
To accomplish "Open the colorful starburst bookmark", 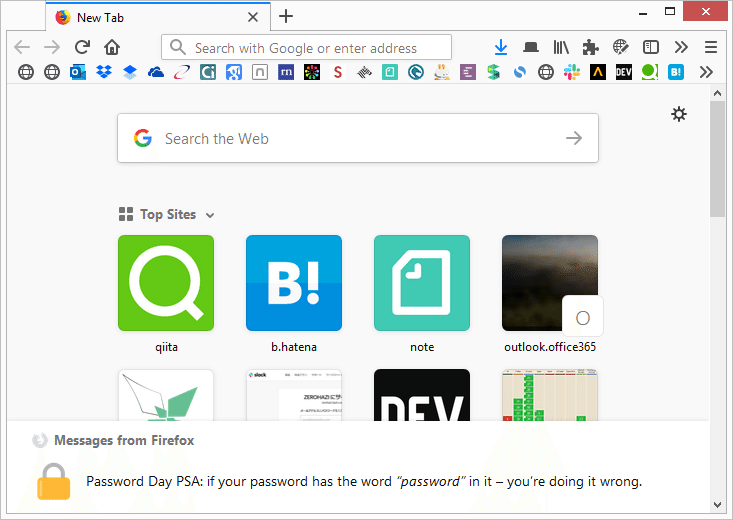I will coord(312,72).
